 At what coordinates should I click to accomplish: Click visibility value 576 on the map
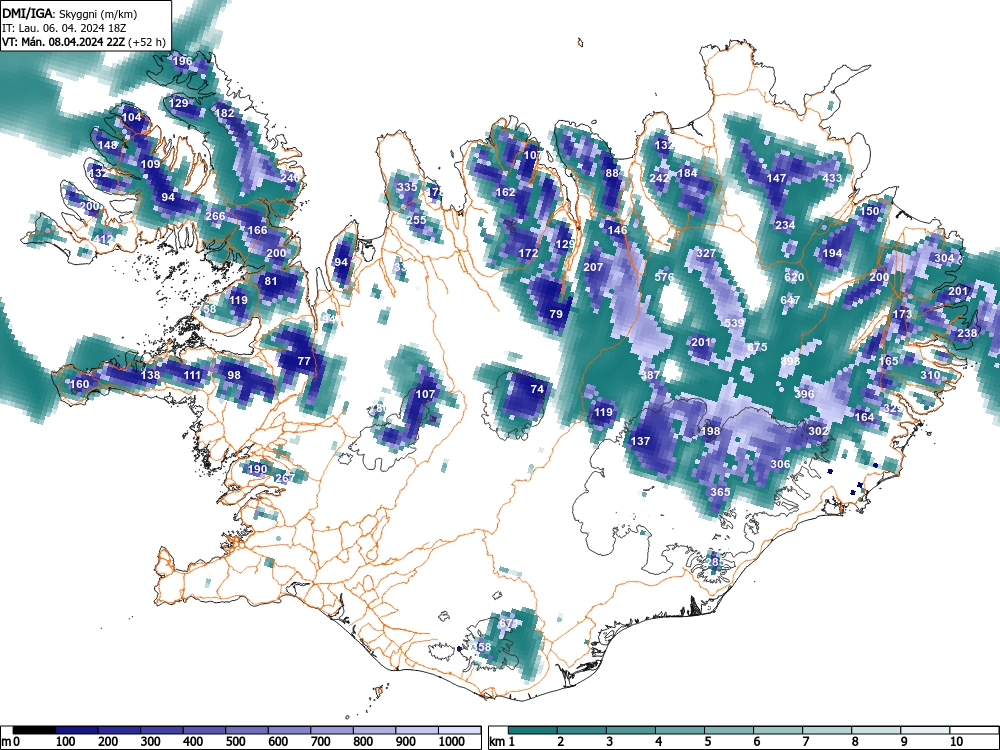click(663, 277)
